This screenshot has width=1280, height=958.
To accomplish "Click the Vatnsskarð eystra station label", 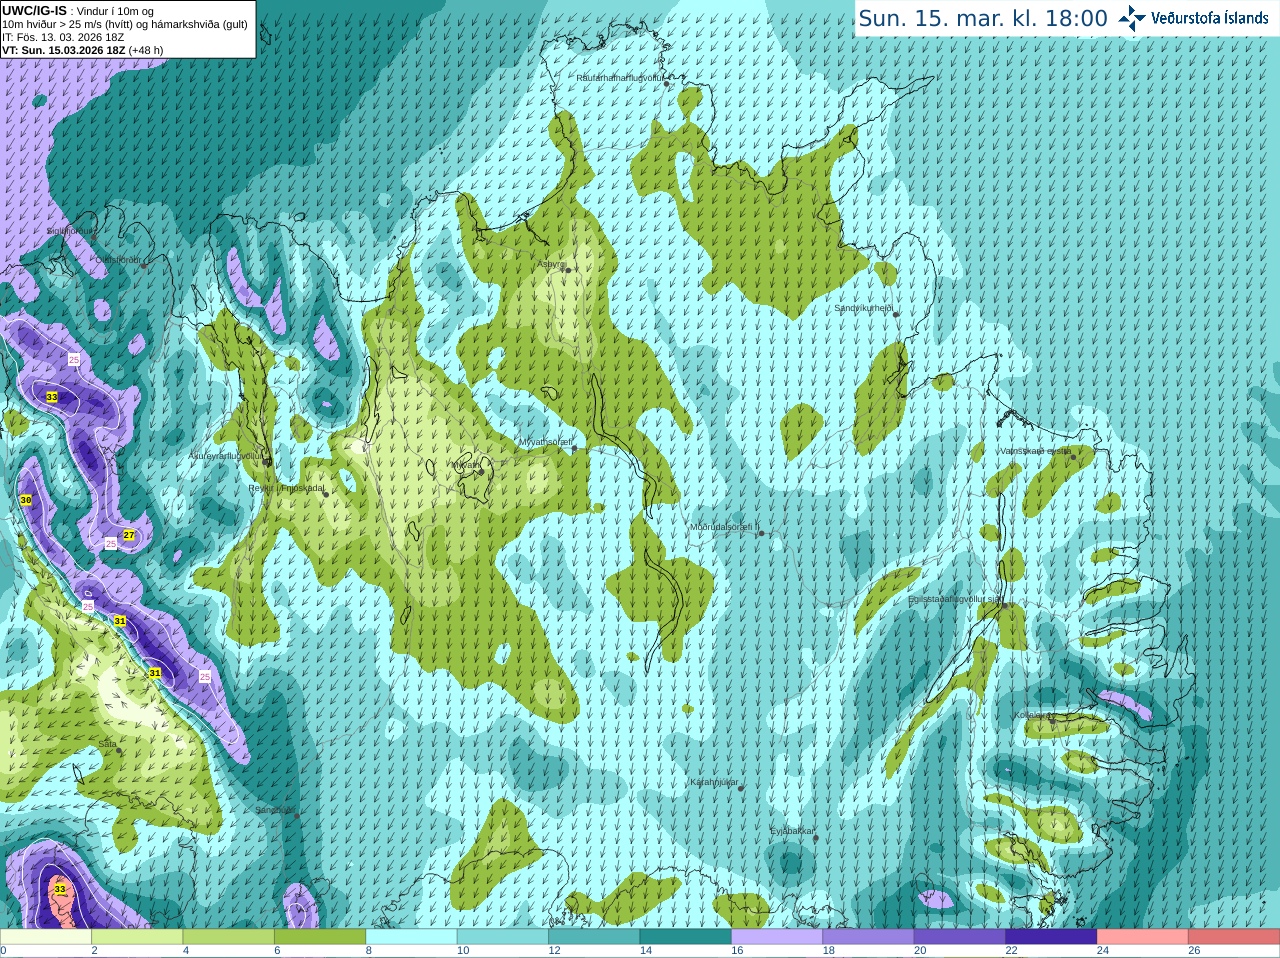I will pyautogui.click(x=1035, y=451).
